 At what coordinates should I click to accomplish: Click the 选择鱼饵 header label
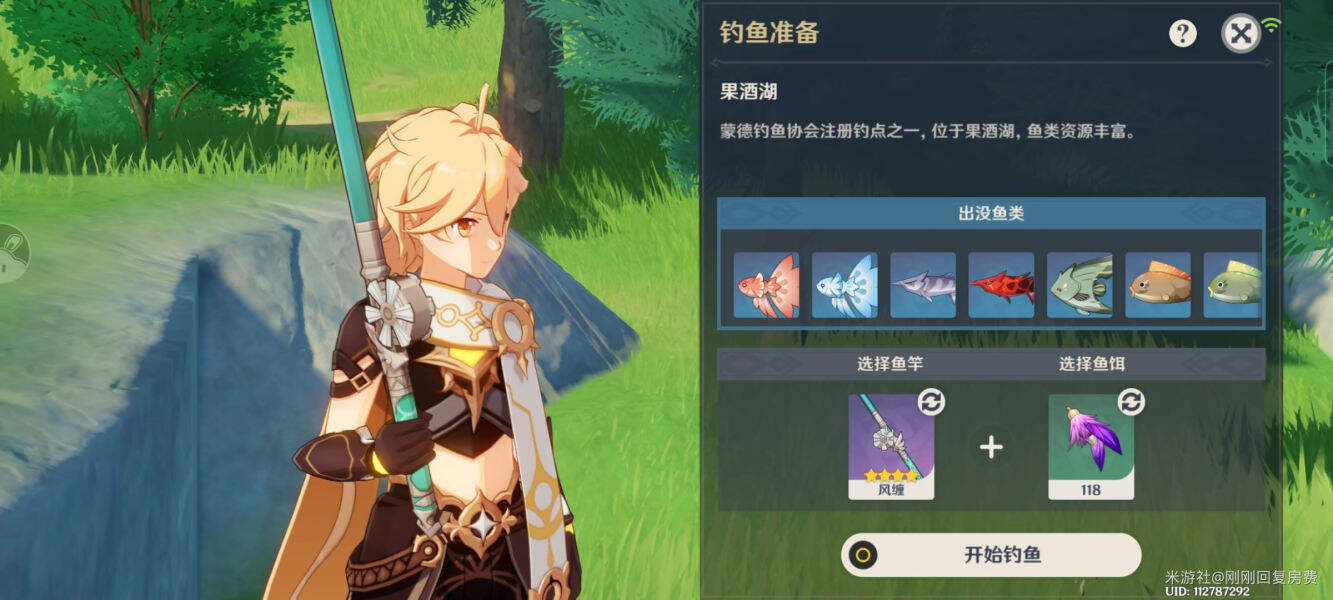coord(1092,364)
